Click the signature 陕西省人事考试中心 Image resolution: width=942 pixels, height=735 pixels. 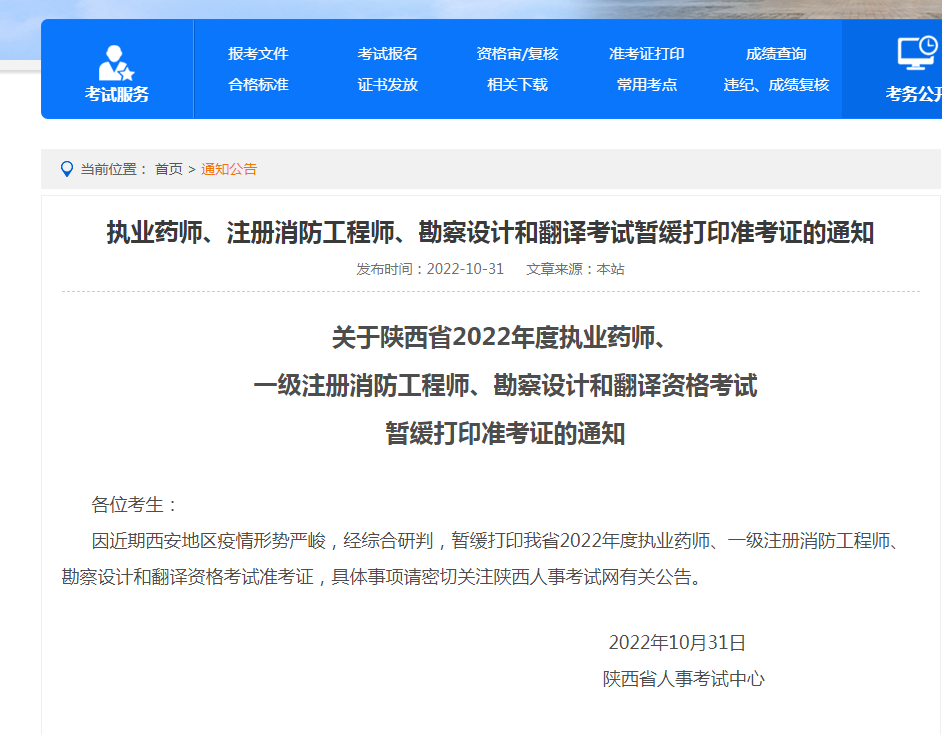point(684,679)
